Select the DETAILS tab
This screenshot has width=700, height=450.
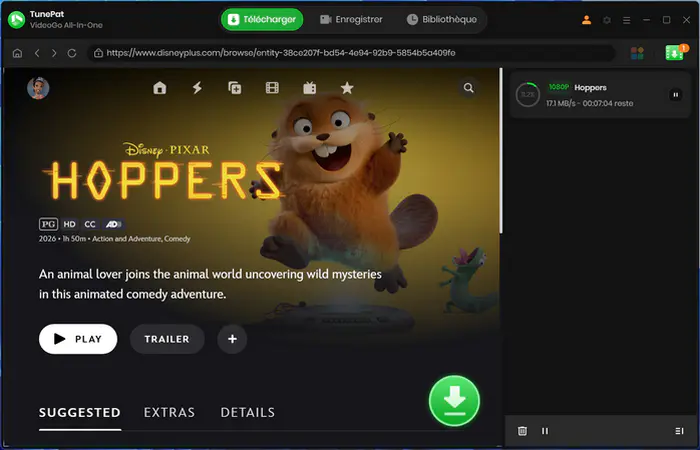[x=248, y=412]
